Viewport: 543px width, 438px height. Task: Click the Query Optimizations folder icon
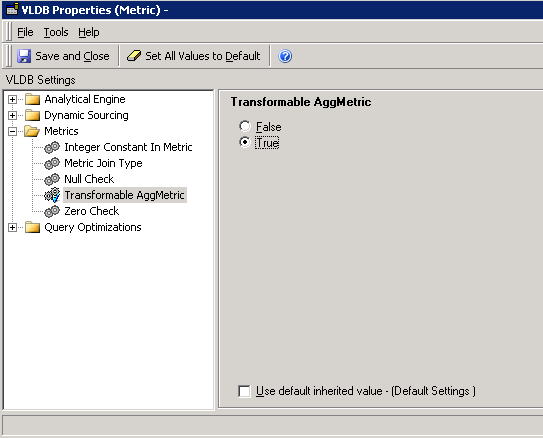[x=33, y=227]
